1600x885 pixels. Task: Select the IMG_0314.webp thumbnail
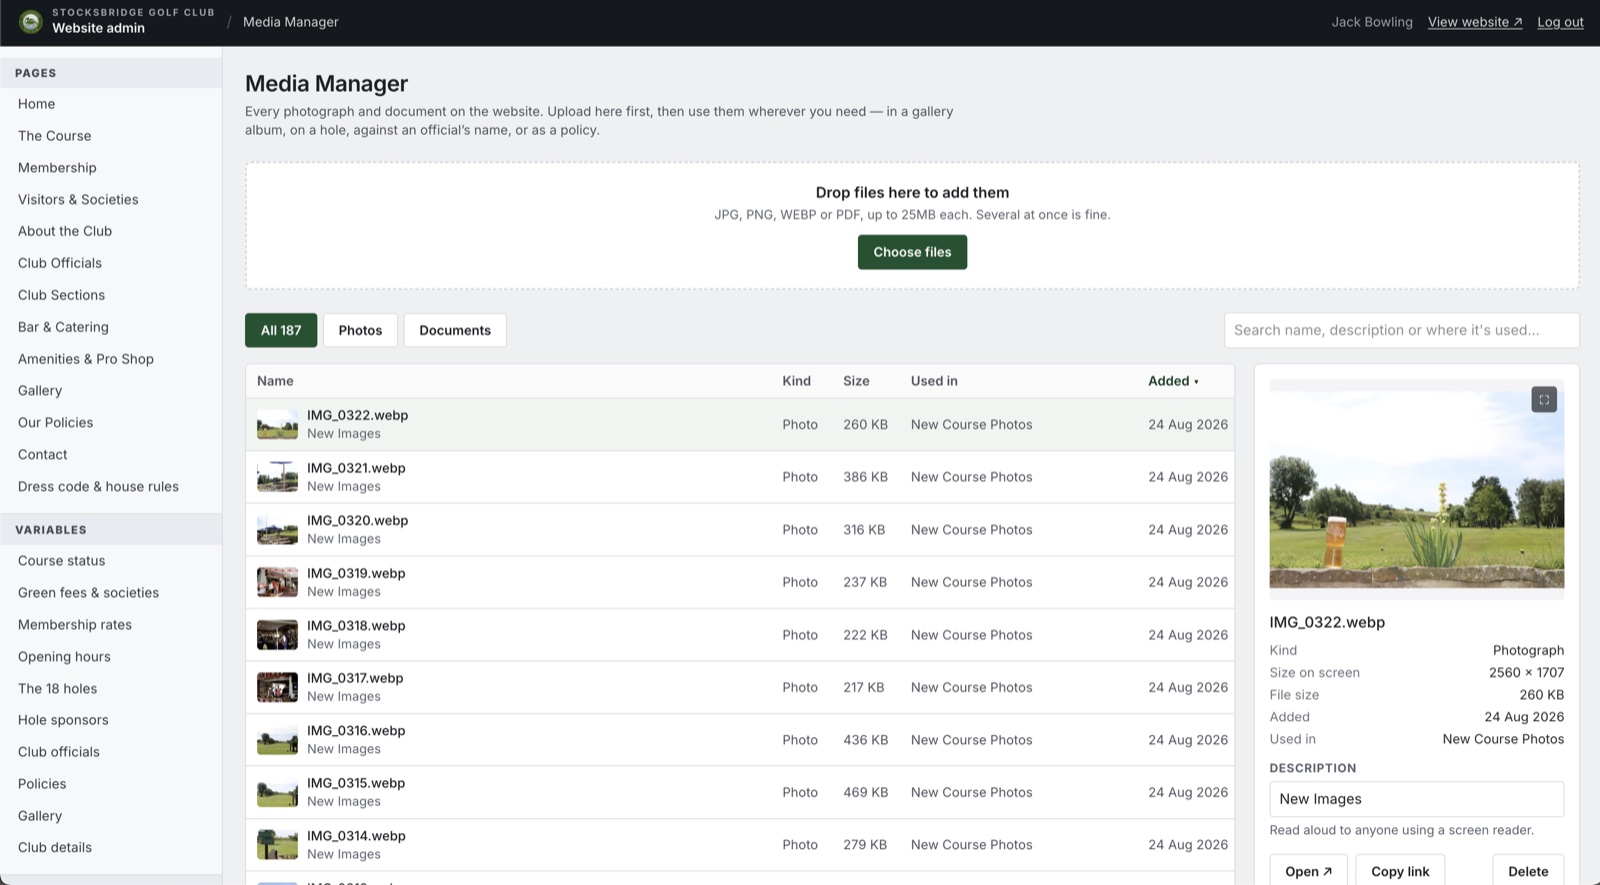[277, 845]
